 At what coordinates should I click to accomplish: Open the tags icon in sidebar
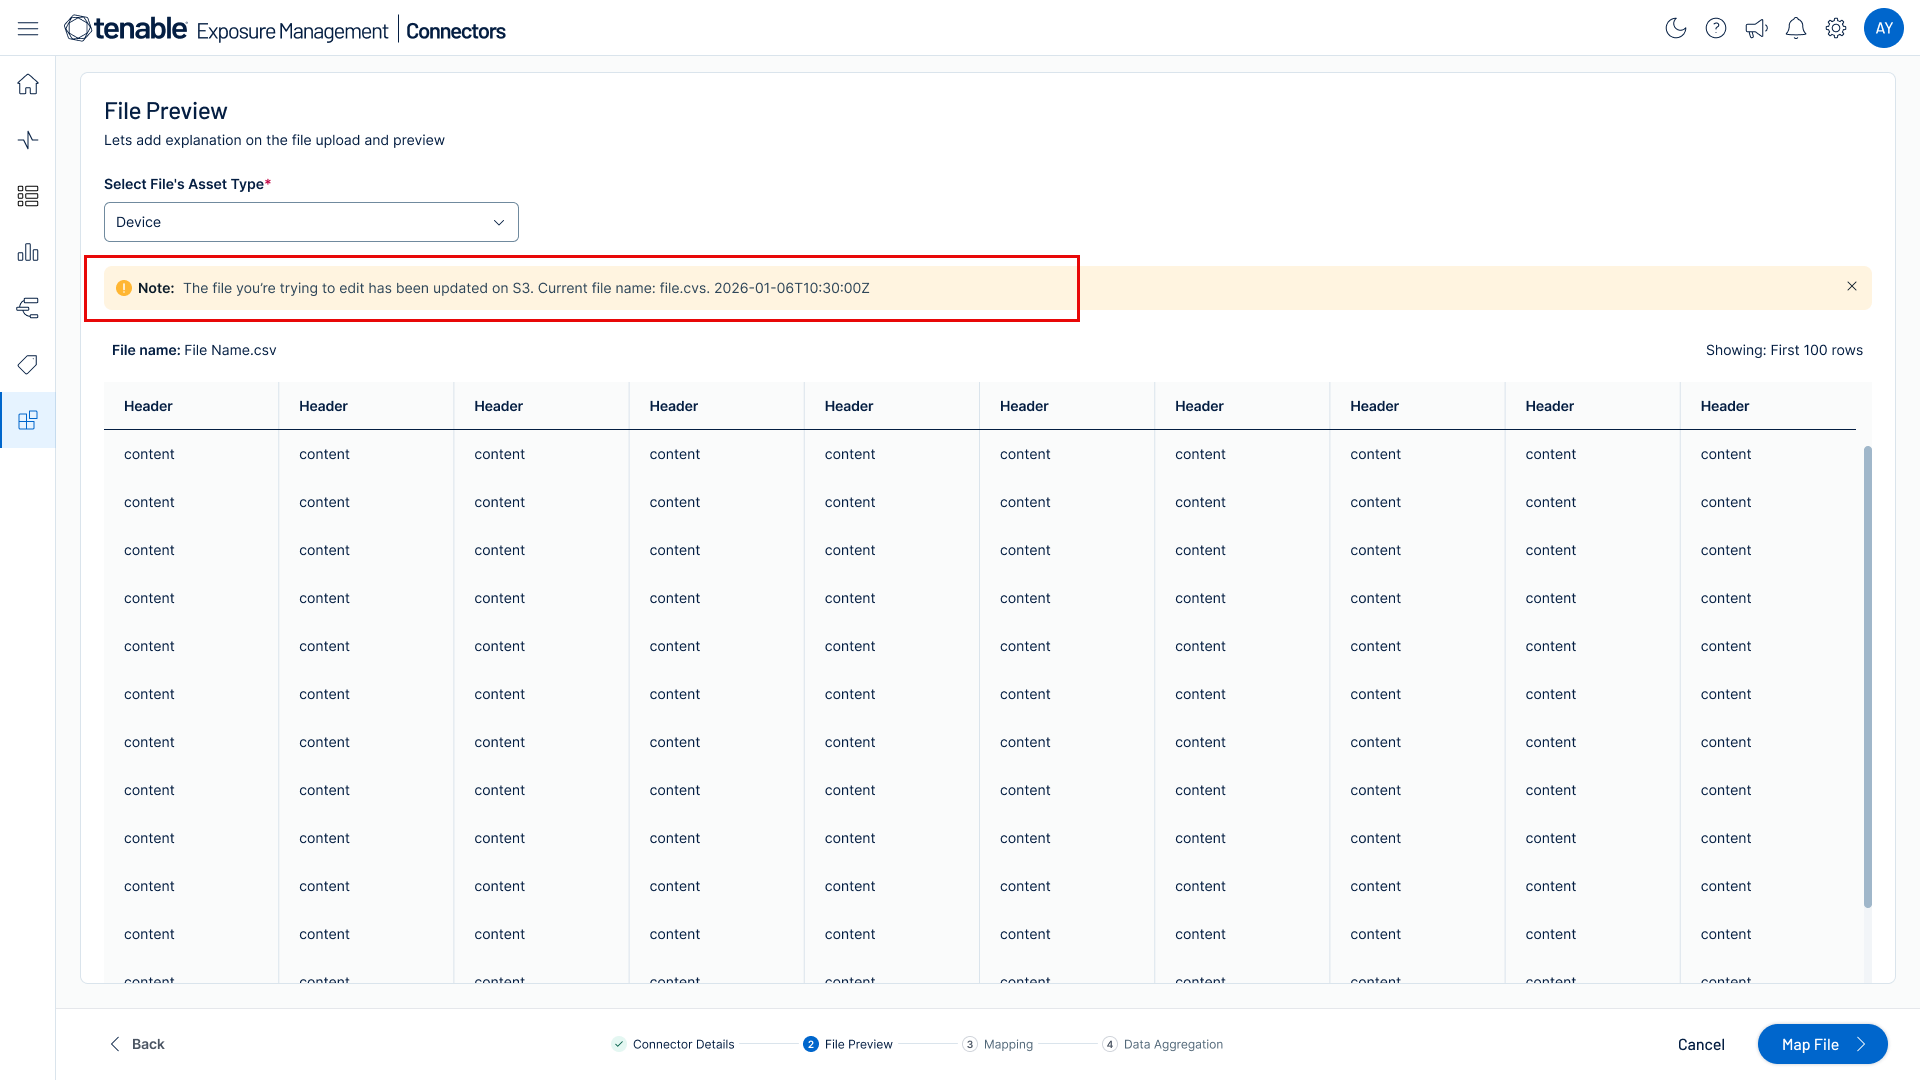tap(28, 364)
